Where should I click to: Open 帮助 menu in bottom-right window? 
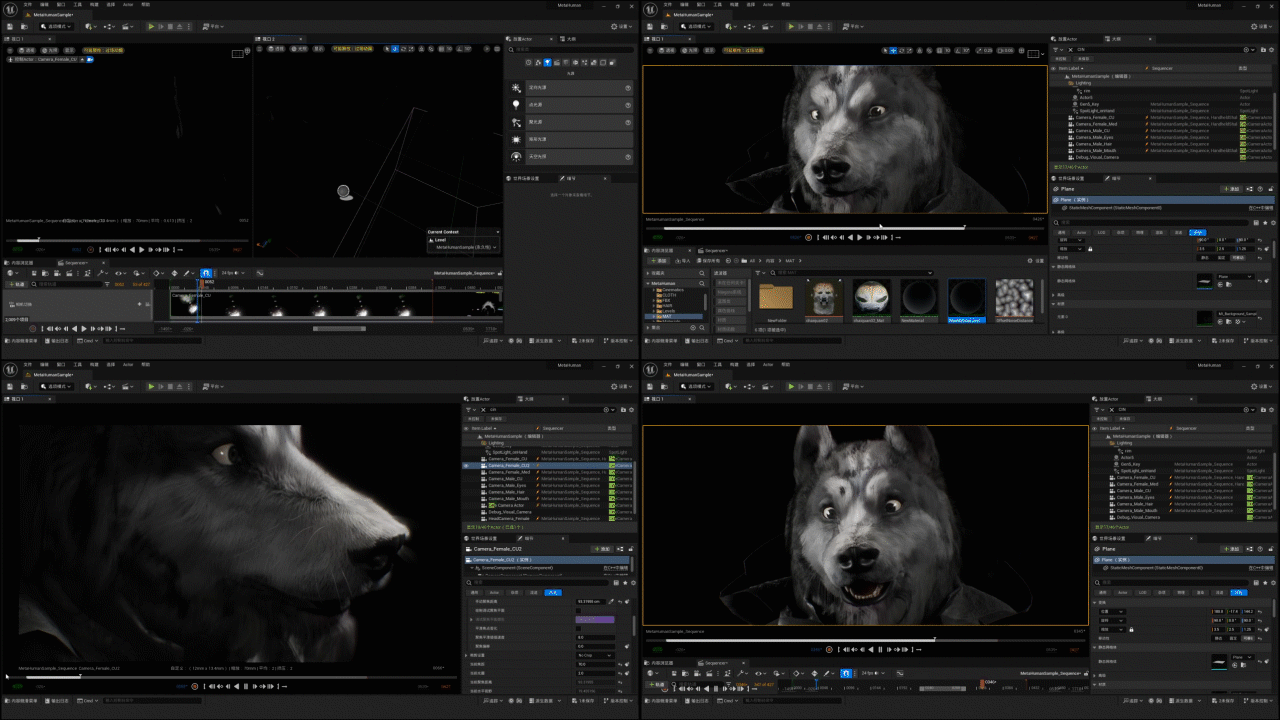tap(785, 365)
